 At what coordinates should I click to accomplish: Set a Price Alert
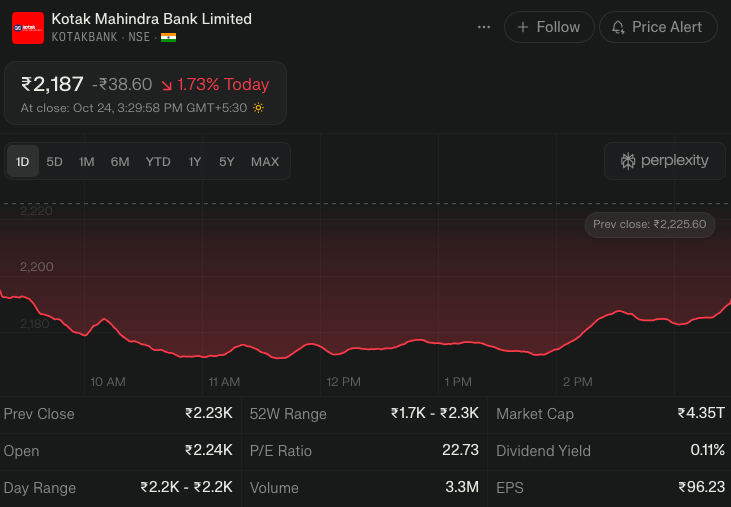(x=657, y=27)
